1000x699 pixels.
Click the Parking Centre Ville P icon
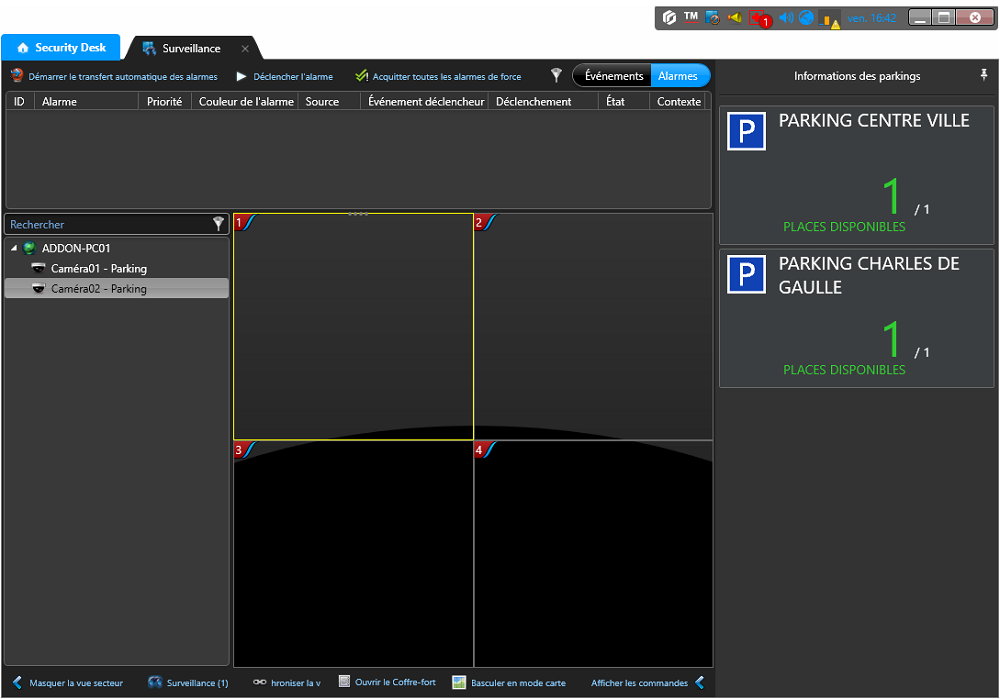746,131
